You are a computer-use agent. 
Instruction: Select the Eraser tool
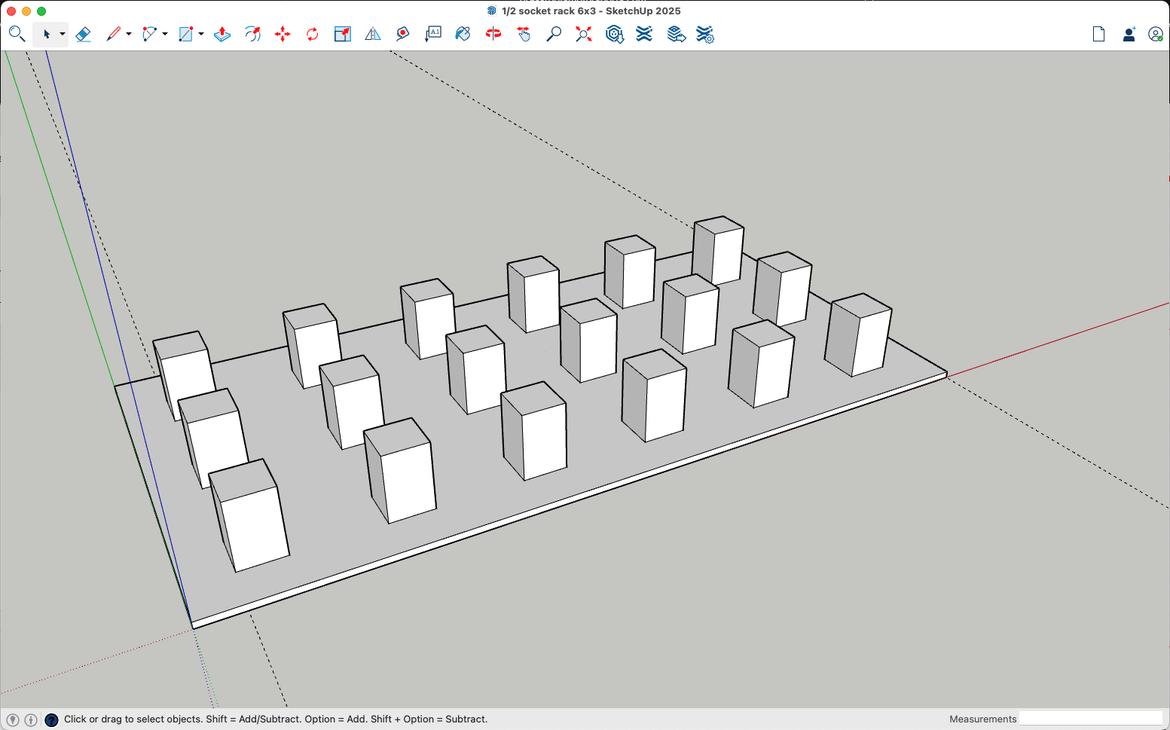pyautogui.click(x=83, y=34)
